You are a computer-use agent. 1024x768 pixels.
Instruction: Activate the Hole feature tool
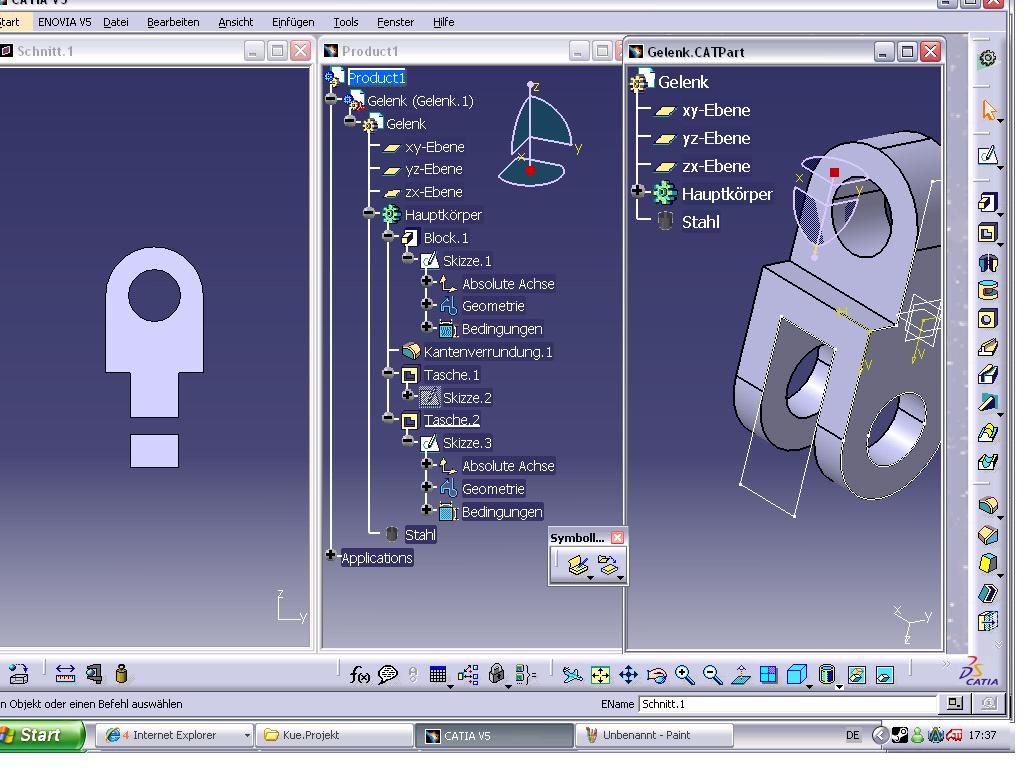pyautogui.click(x=987, y=319)
